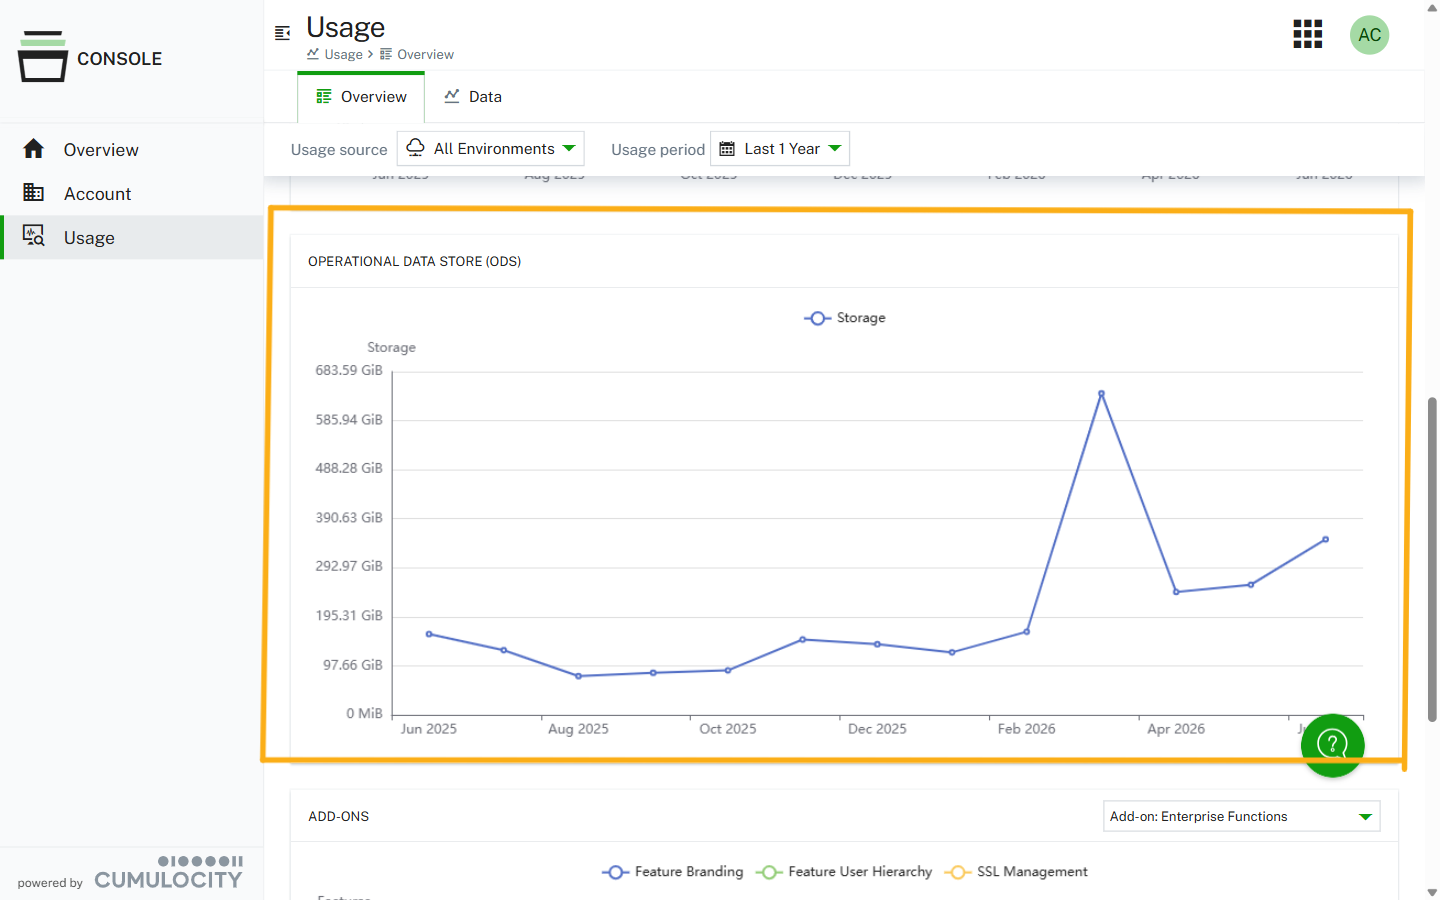
Task: Click the Usage period label
Action: point(658,150)
